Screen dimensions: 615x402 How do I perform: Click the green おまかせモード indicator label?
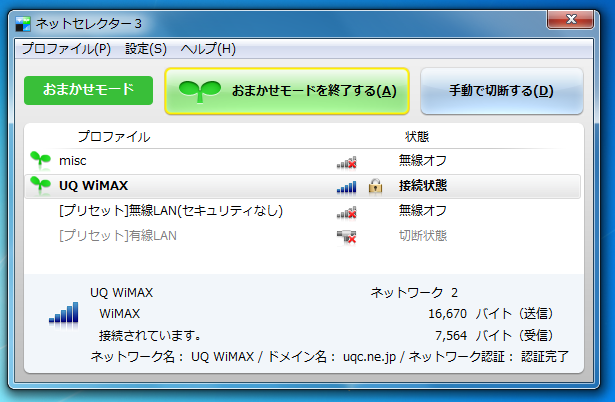click(x=88, y=90)
